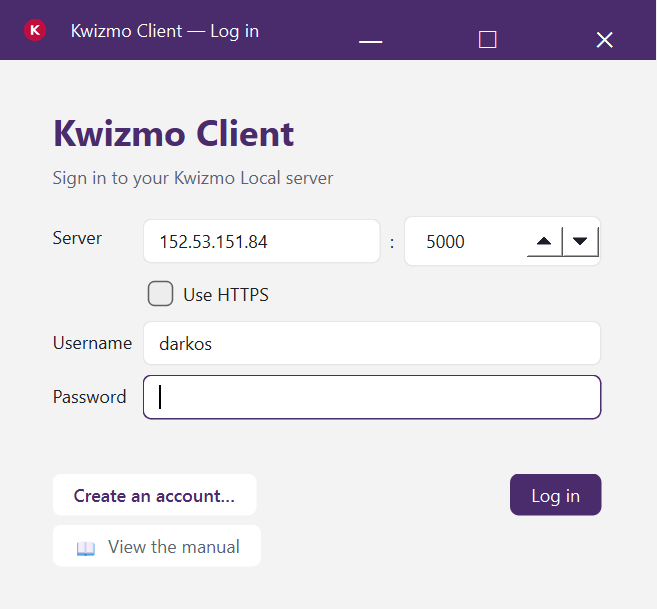Focus the empty Password field
Screen dimensions: 657x609
pyautogui.click(x=372, y=397)
